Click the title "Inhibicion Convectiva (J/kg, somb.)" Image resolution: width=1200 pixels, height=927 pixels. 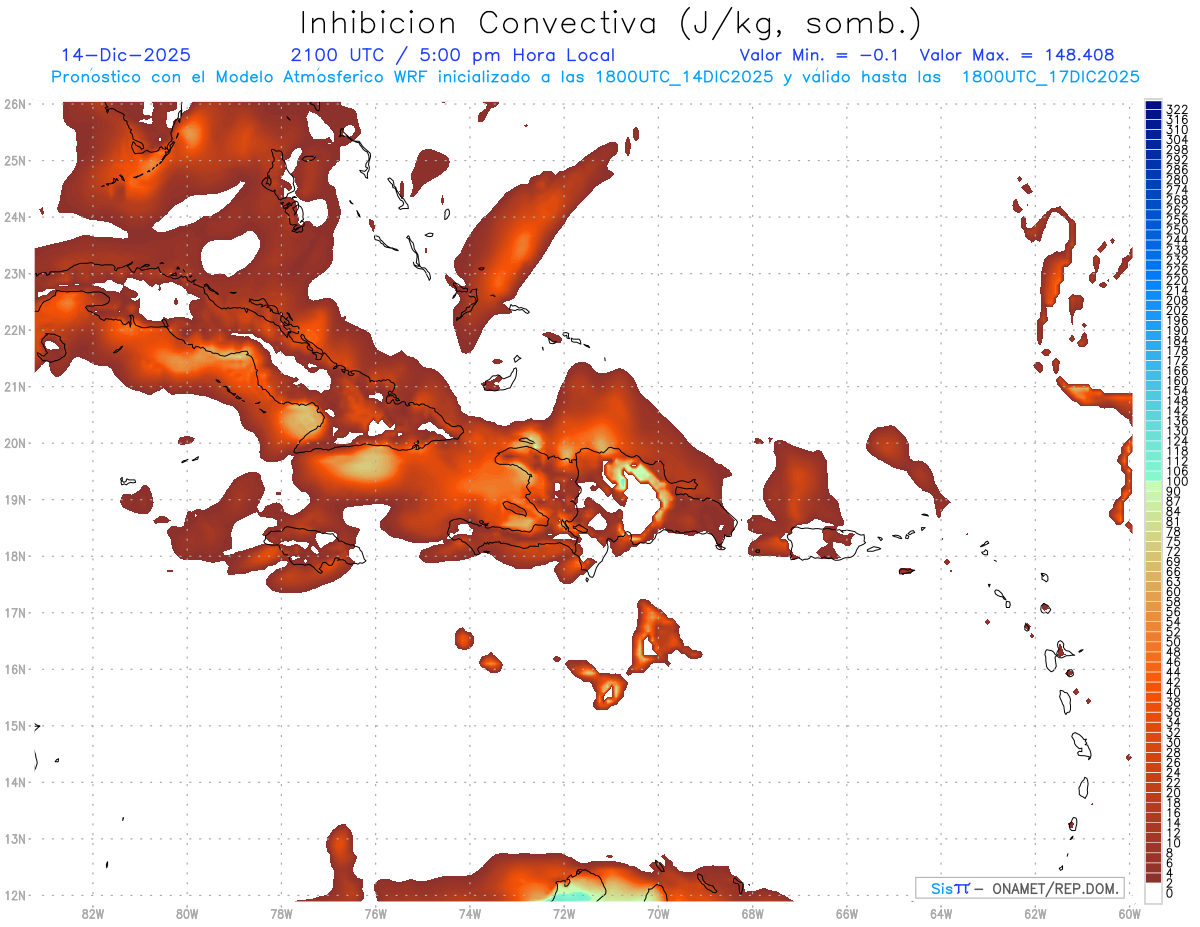610,23
